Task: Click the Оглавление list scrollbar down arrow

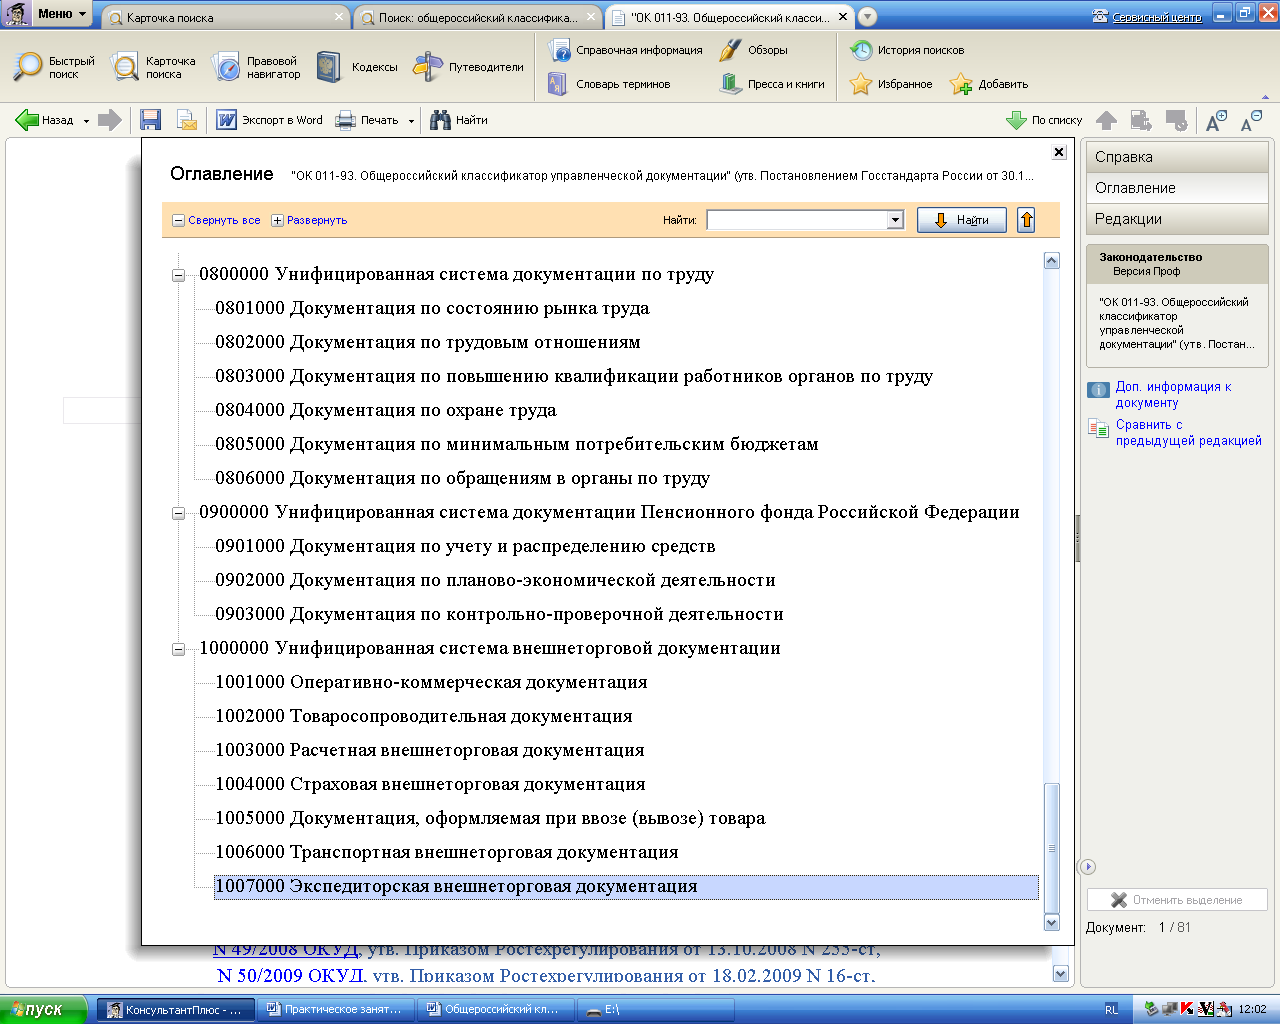Action: coord(1051,923)
